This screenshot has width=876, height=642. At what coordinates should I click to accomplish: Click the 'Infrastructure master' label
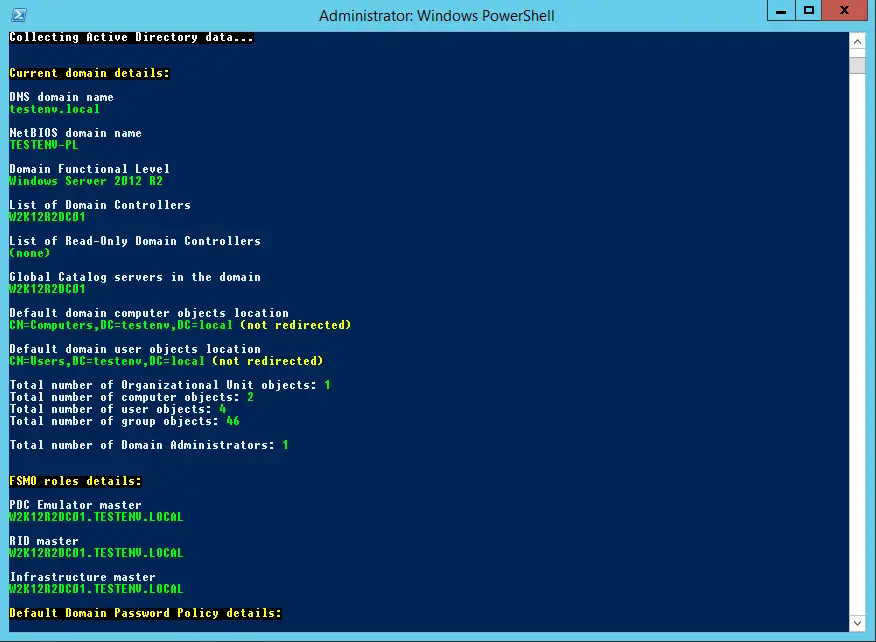pos(82,577)
